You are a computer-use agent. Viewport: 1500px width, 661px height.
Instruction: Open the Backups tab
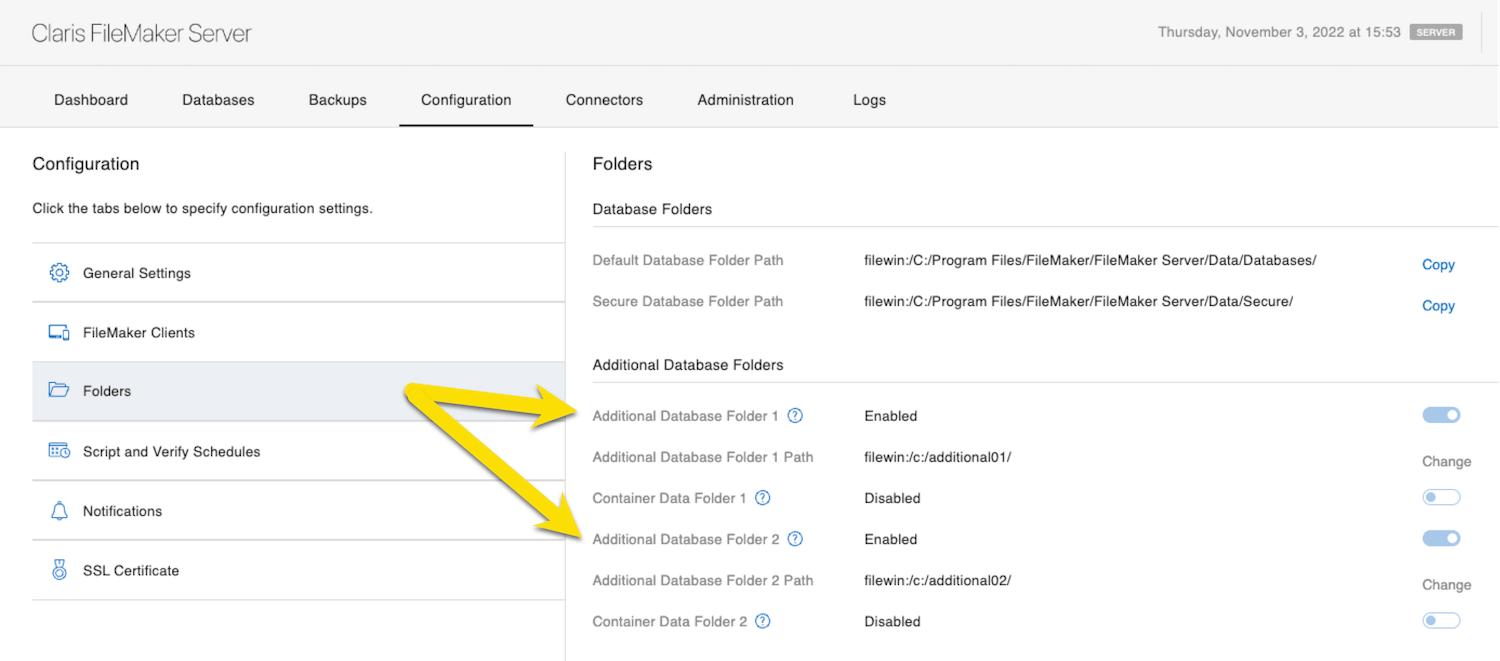tap(338, 100)
